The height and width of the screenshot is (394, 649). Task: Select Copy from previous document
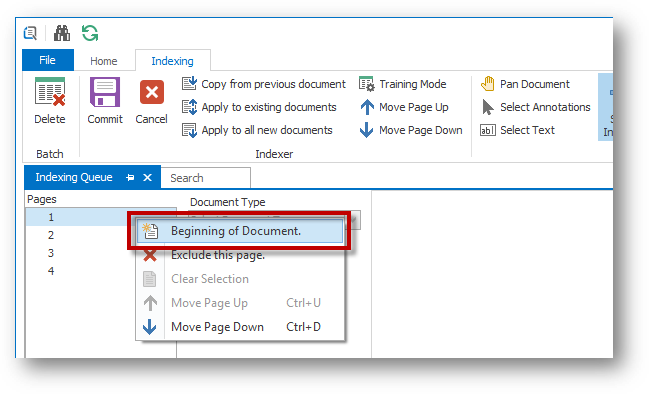click(x=264, y=84)
